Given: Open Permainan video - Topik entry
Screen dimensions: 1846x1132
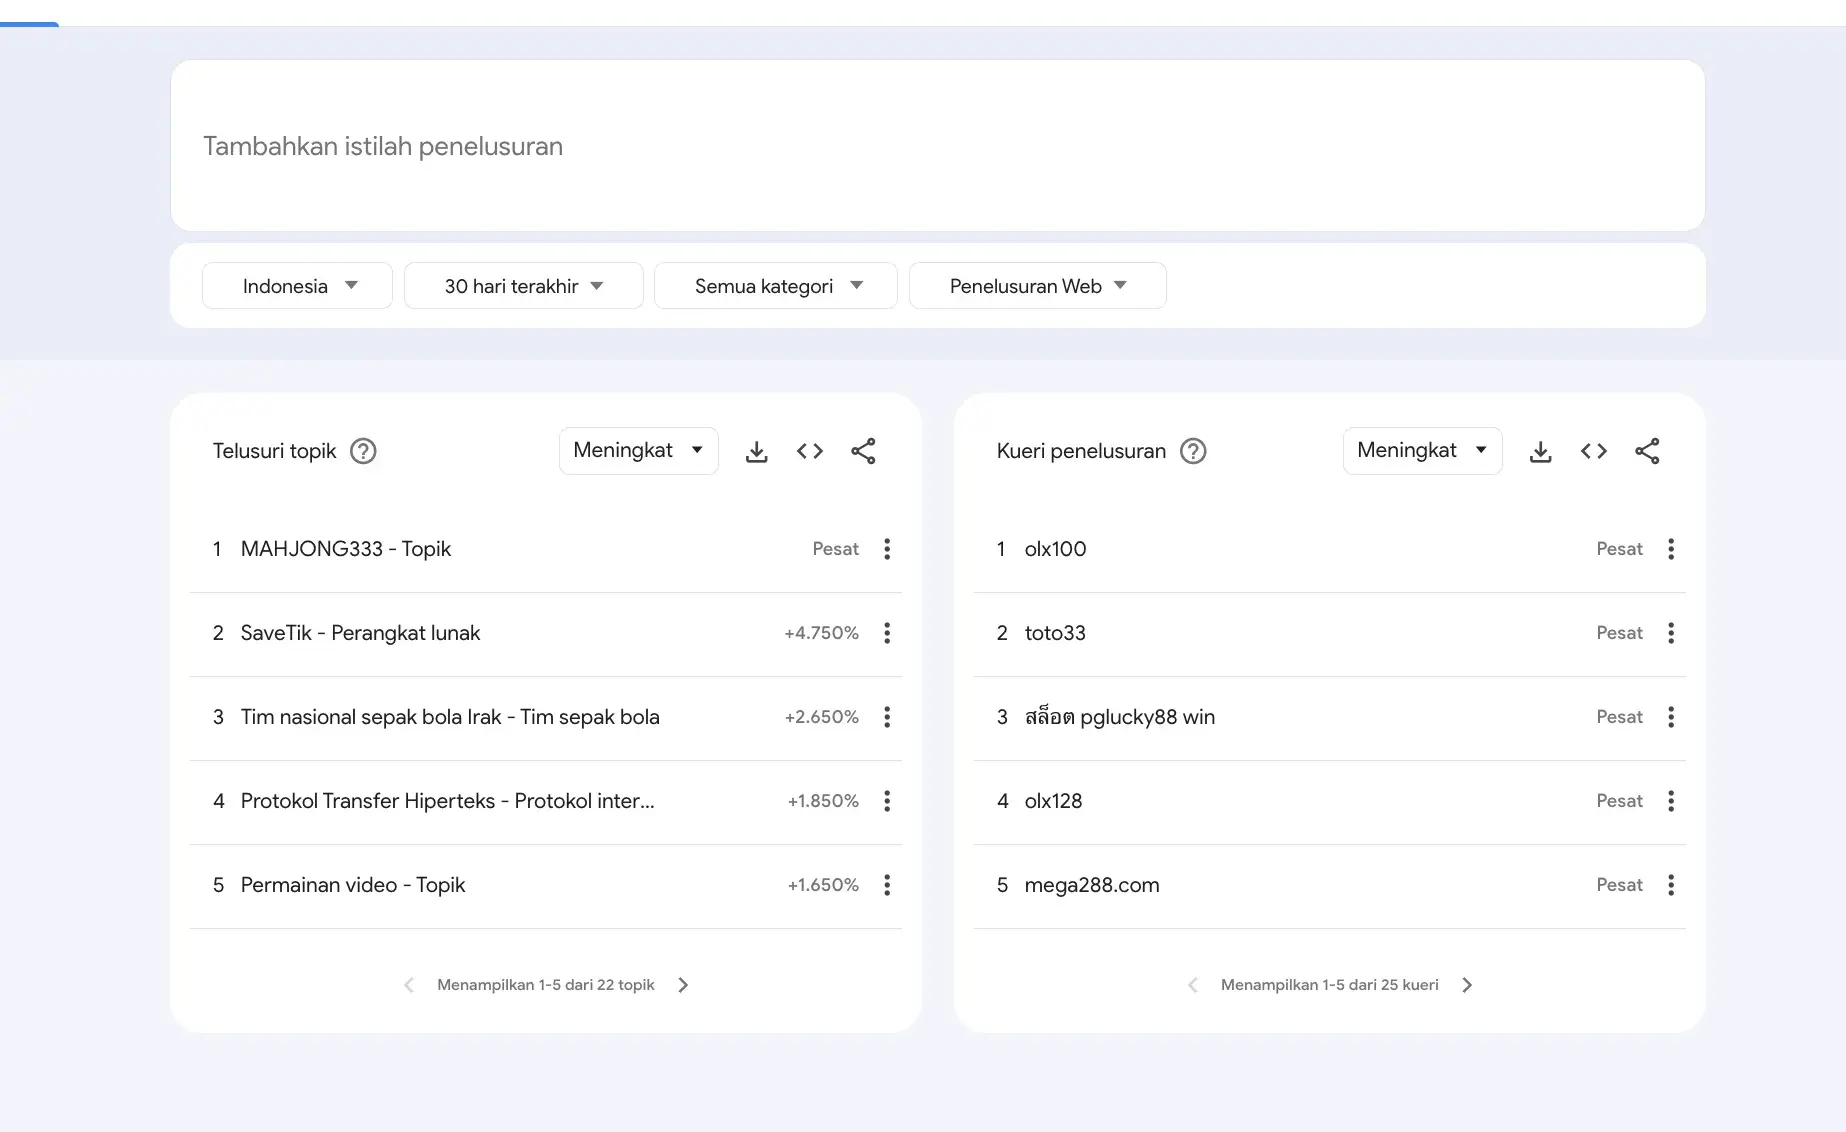Looking at the screenshot, I should pos(353,885).
